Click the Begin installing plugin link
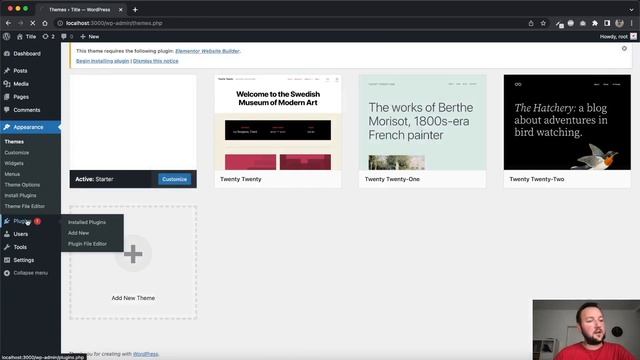 click(x=102, y=61)
